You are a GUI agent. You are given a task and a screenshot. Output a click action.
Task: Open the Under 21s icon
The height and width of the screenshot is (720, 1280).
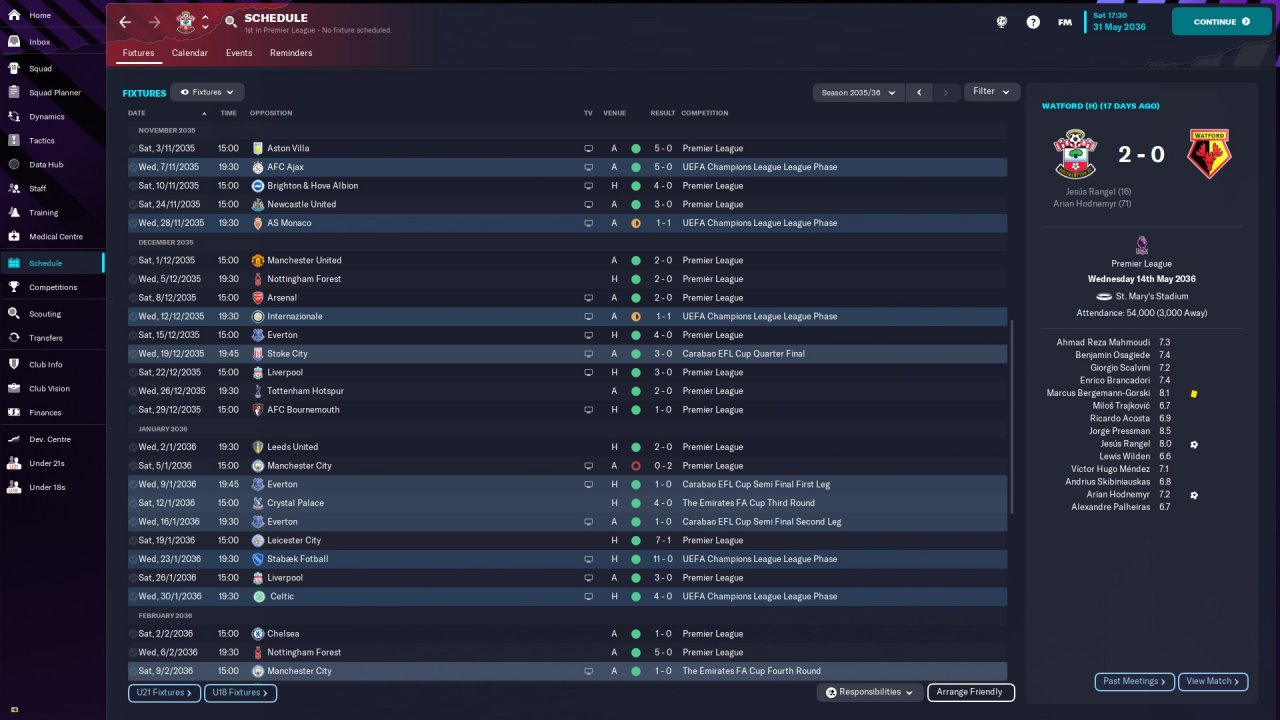pyautogui.click(x=14, y=463)
